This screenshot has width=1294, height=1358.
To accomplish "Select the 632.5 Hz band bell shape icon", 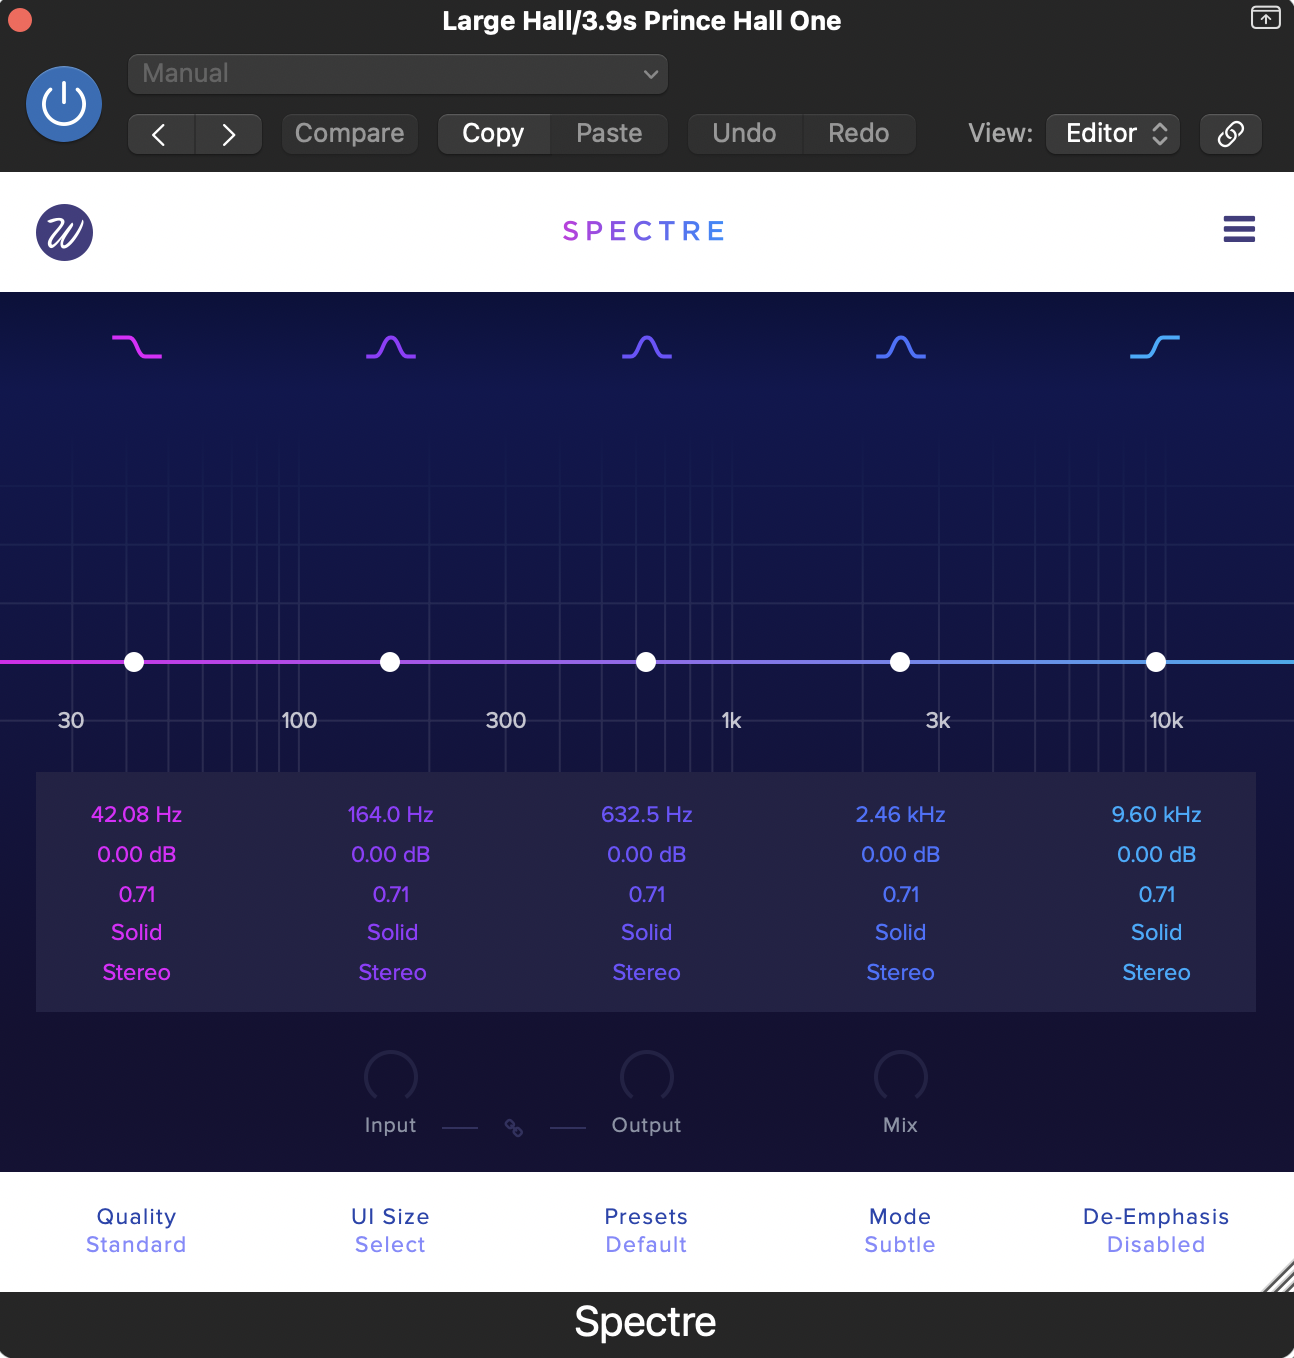I will [x=647, y=347].
